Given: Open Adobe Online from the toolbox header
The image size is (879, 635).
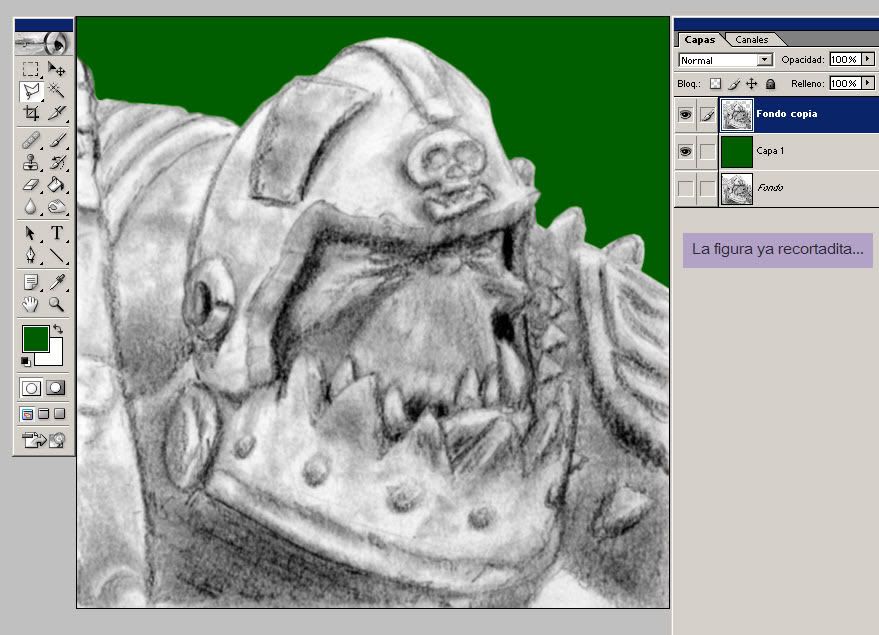Looking at the screenshot, I should [x=44, y=43].
